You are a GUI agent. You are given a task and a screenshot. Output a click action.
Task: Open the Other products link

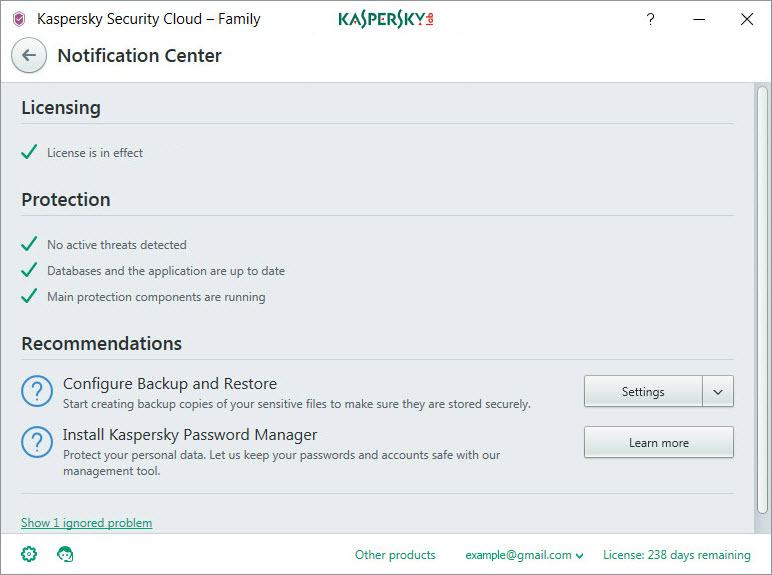click(x=395, y=555)
